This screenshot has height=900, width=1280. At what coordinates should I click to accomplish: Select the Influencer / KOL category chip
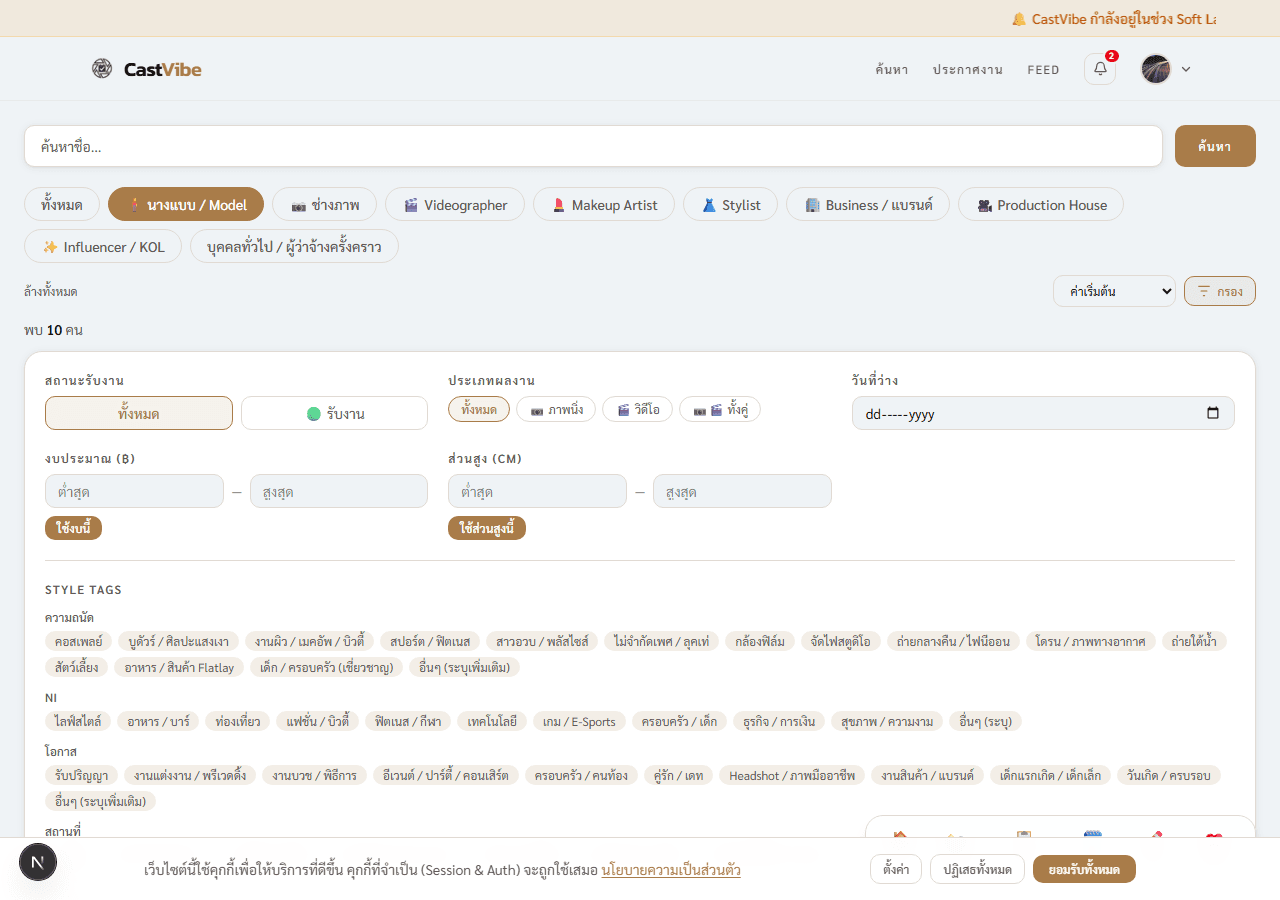tap(103, 246)
